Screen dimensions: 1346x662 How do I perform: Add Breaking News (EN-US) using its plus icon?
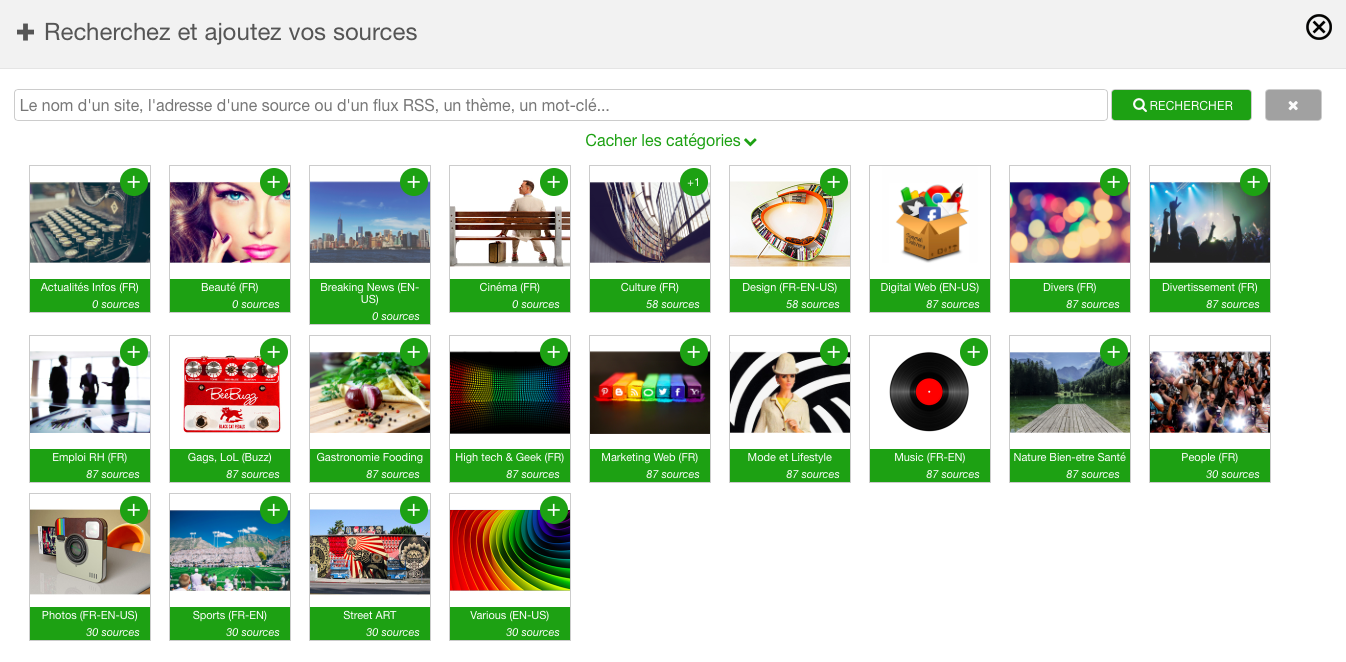coord(414,182)
